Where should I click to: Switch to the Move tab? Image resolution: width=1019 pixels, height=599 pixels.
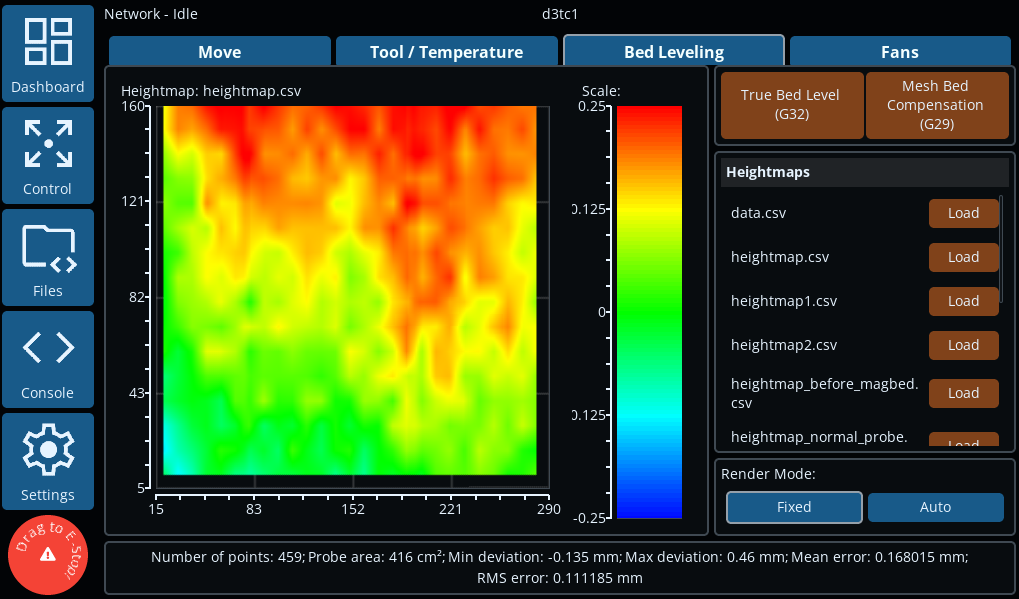[x=219, y=52]
